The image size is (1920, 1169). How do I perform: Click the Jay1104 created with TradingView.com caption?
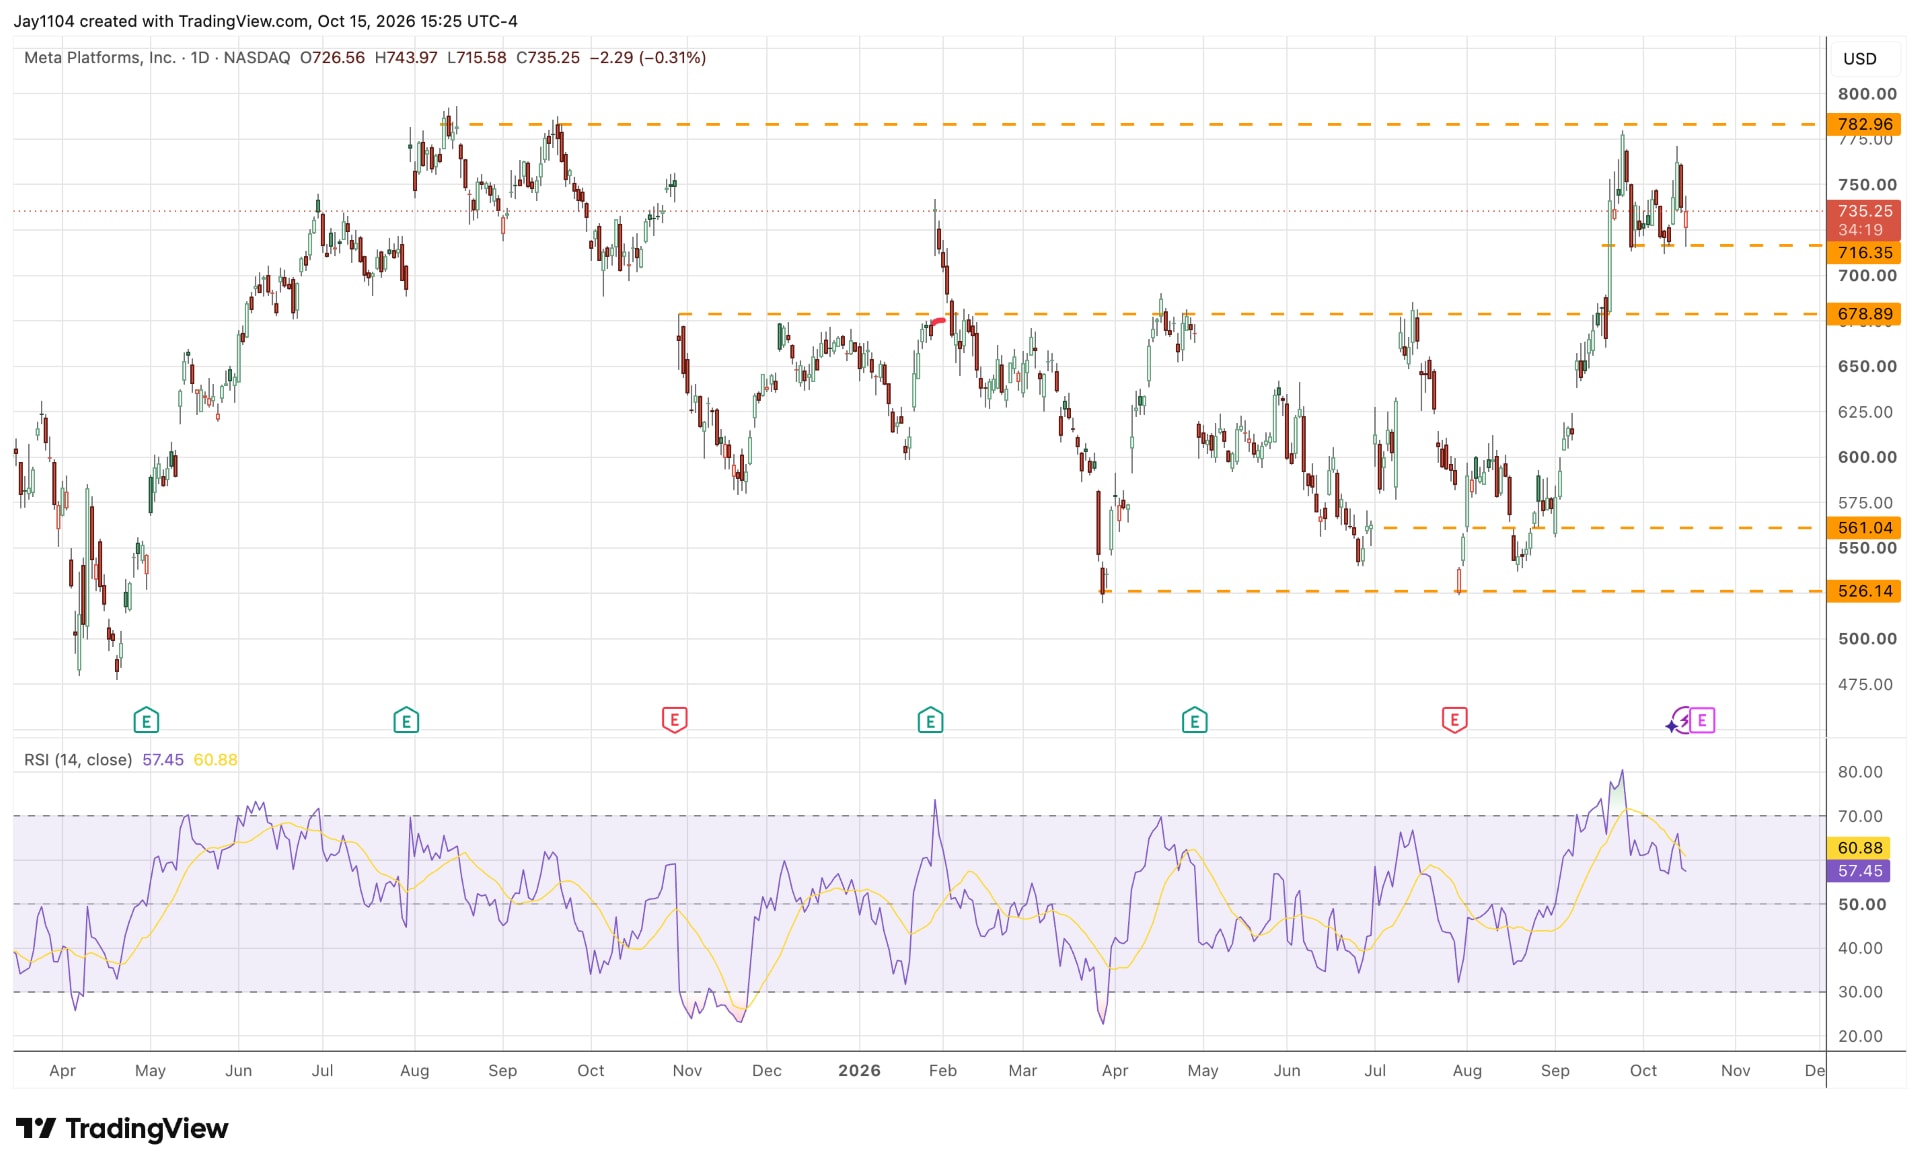tap(265, 21)
